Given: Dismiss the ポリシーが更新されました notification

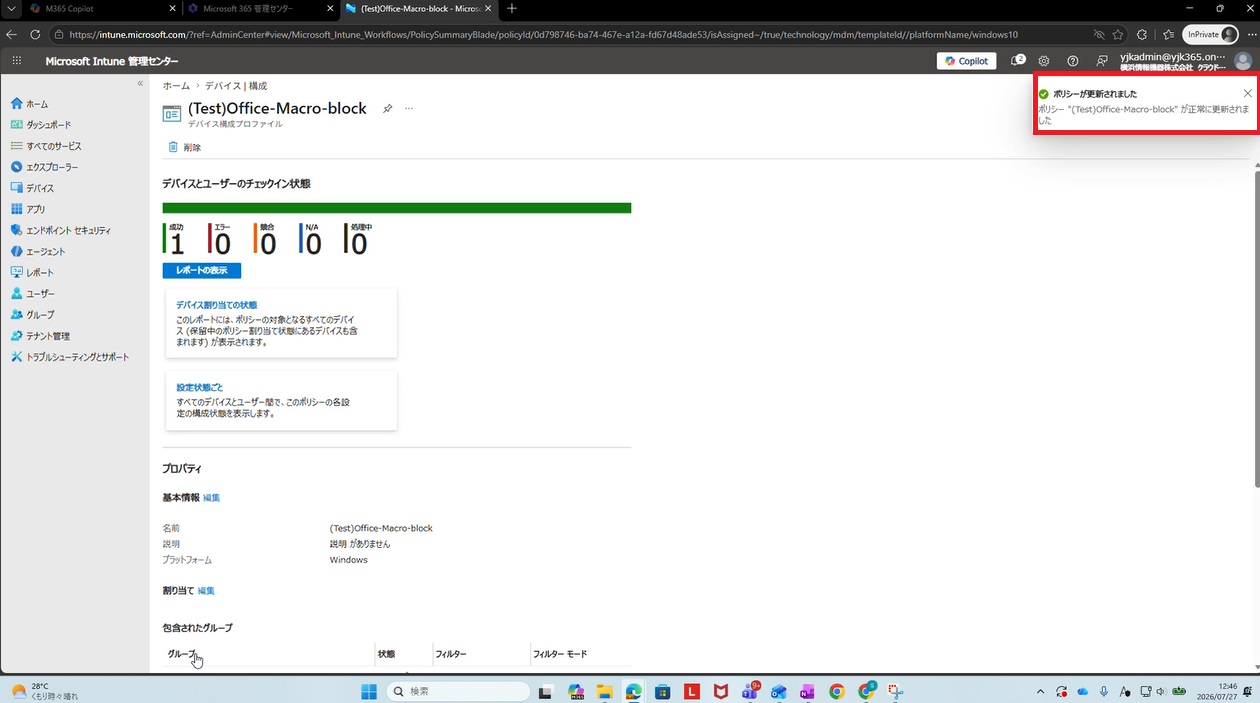Looking at the screenshot, I should 1248,93.
